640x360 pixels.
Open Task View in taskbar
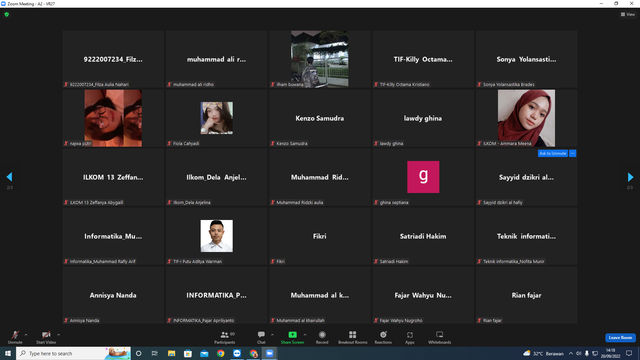pyautogui.click(x=155, y=353)
